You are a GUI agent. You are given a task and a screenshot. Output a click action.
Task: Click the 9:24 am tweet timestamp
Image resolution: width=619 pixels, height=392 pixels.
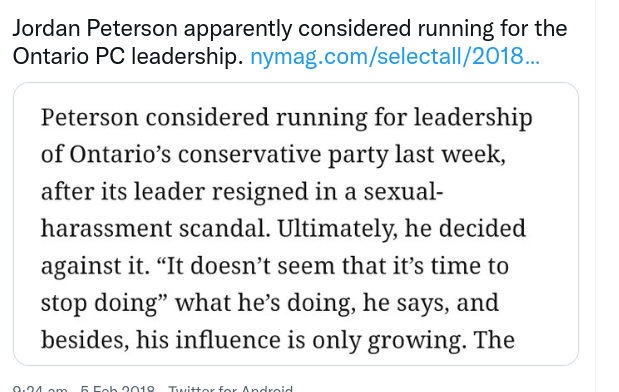coord(40,389)
